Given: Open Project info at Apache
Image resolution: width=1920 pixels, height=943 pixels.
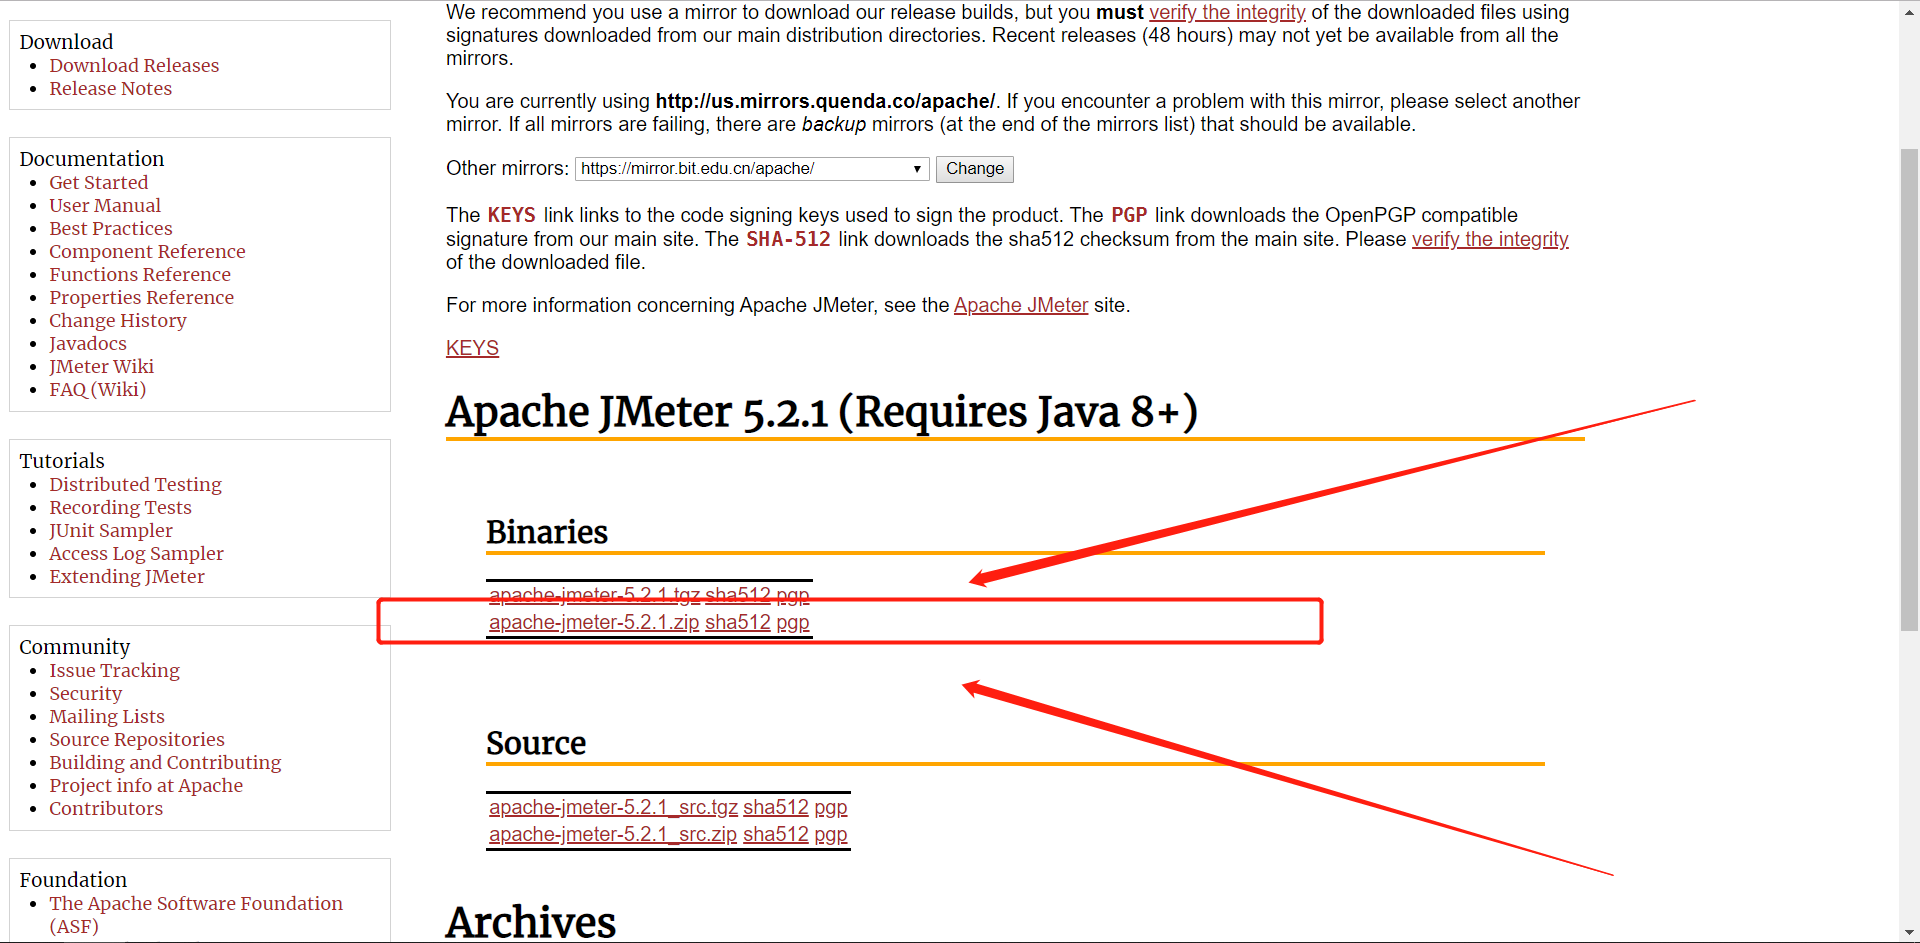Looking at the screenshot, I should click(145, 785).
